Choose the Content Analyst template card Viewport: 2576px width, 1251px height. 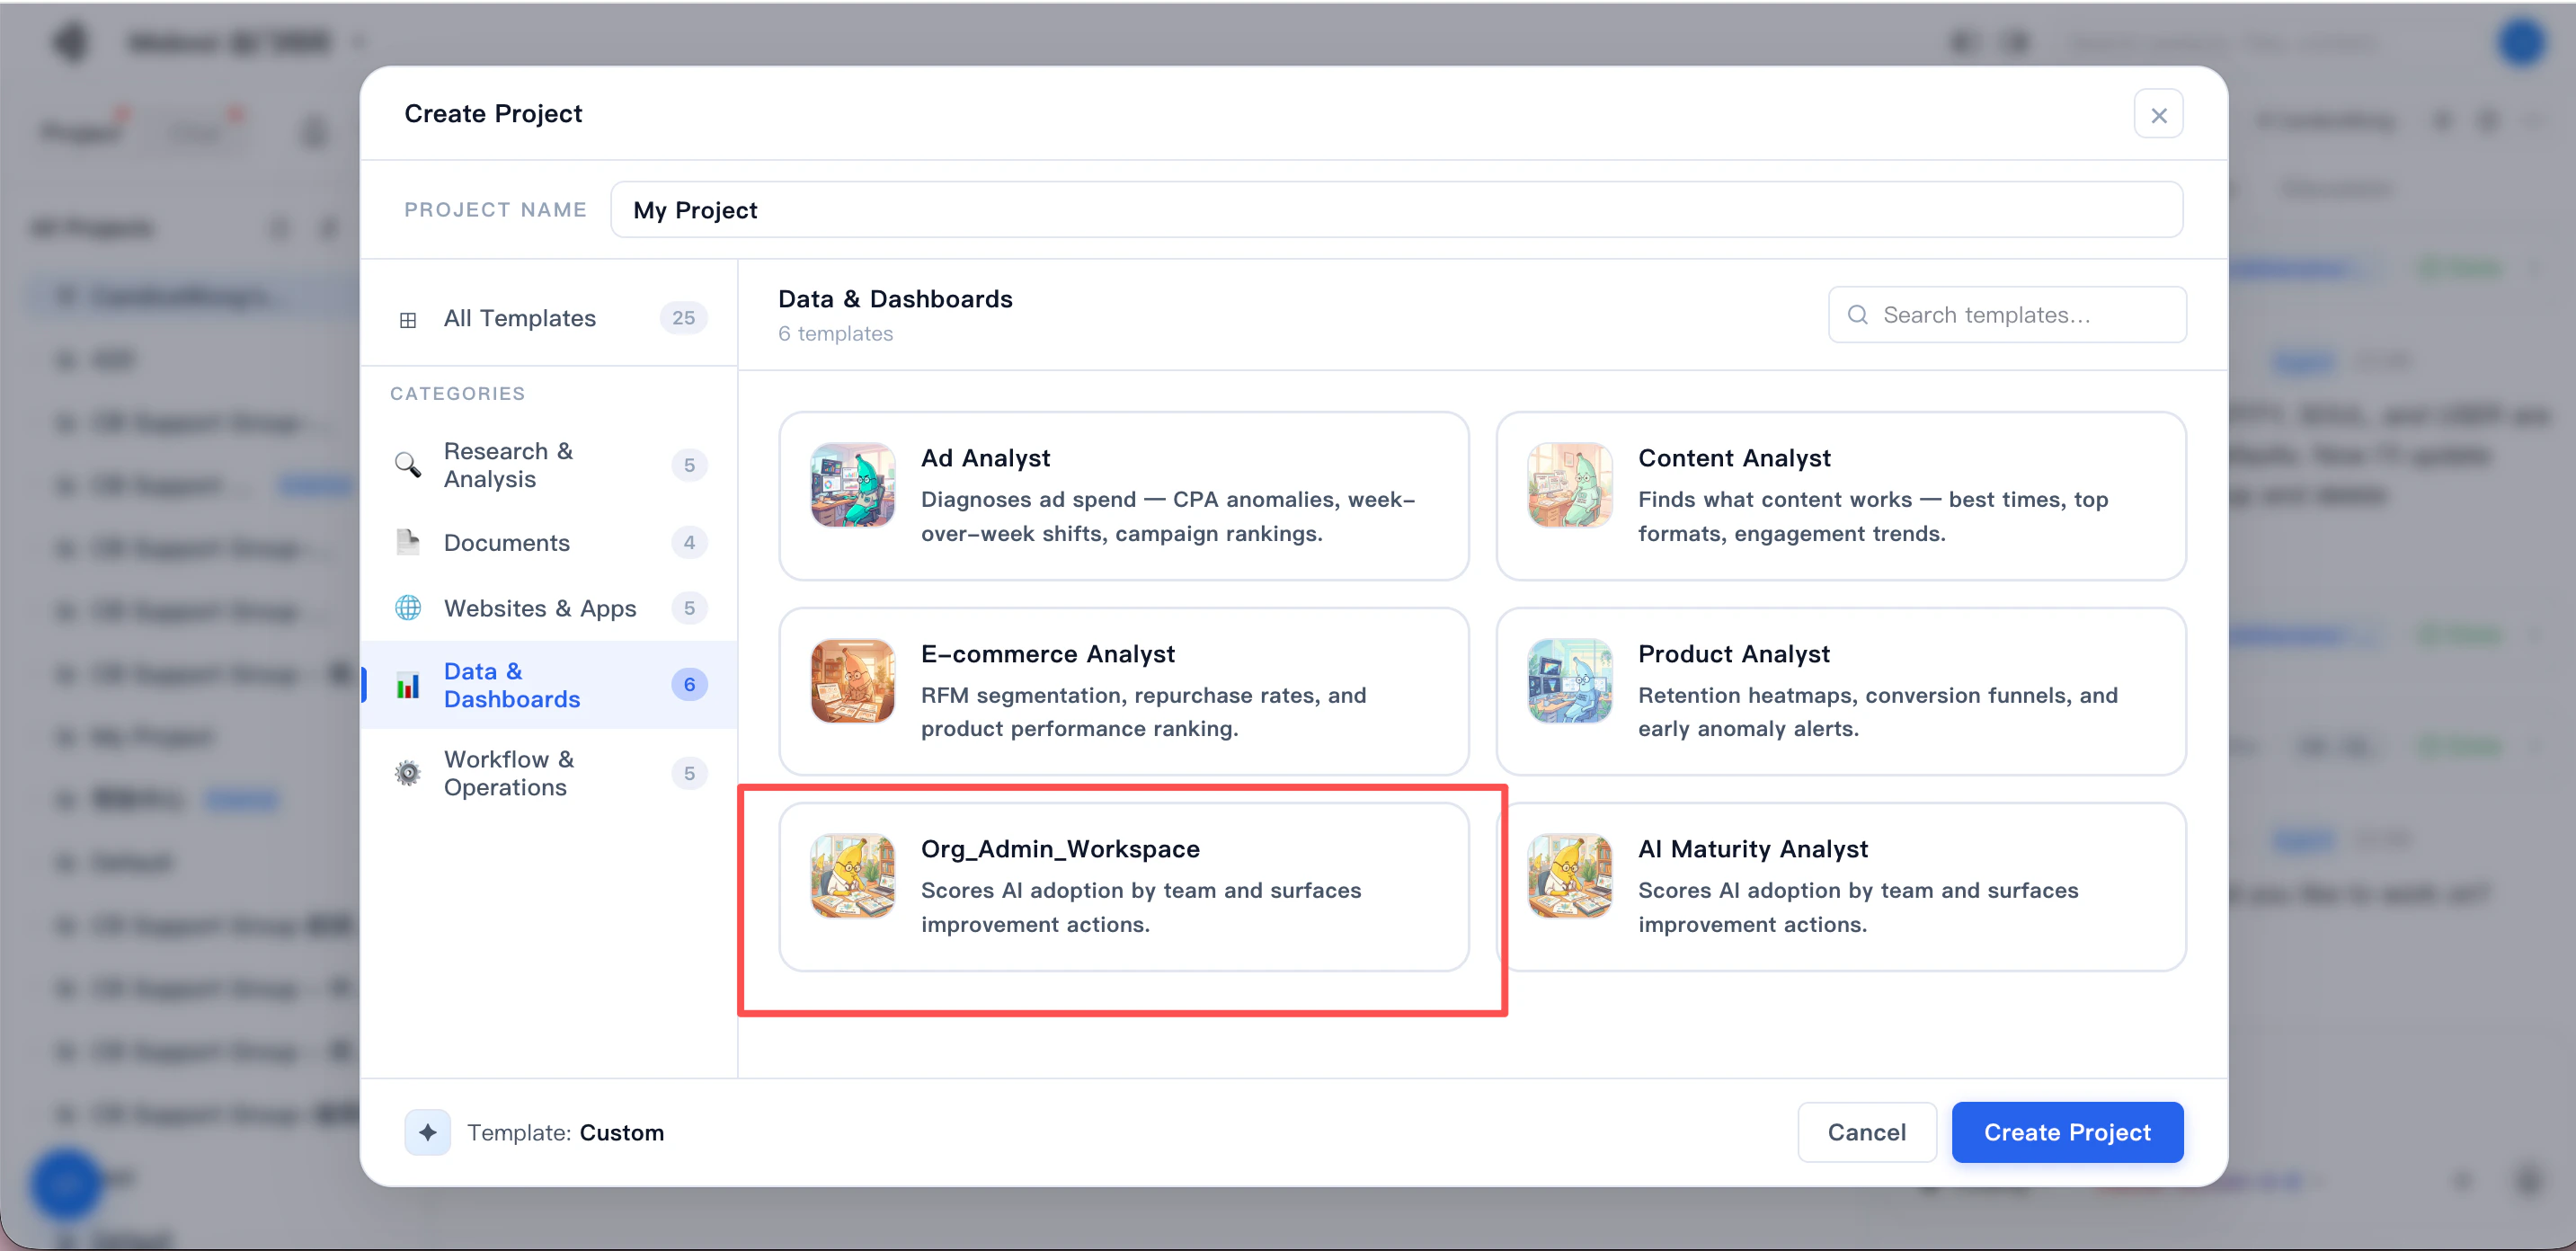tap(1840, 496)
